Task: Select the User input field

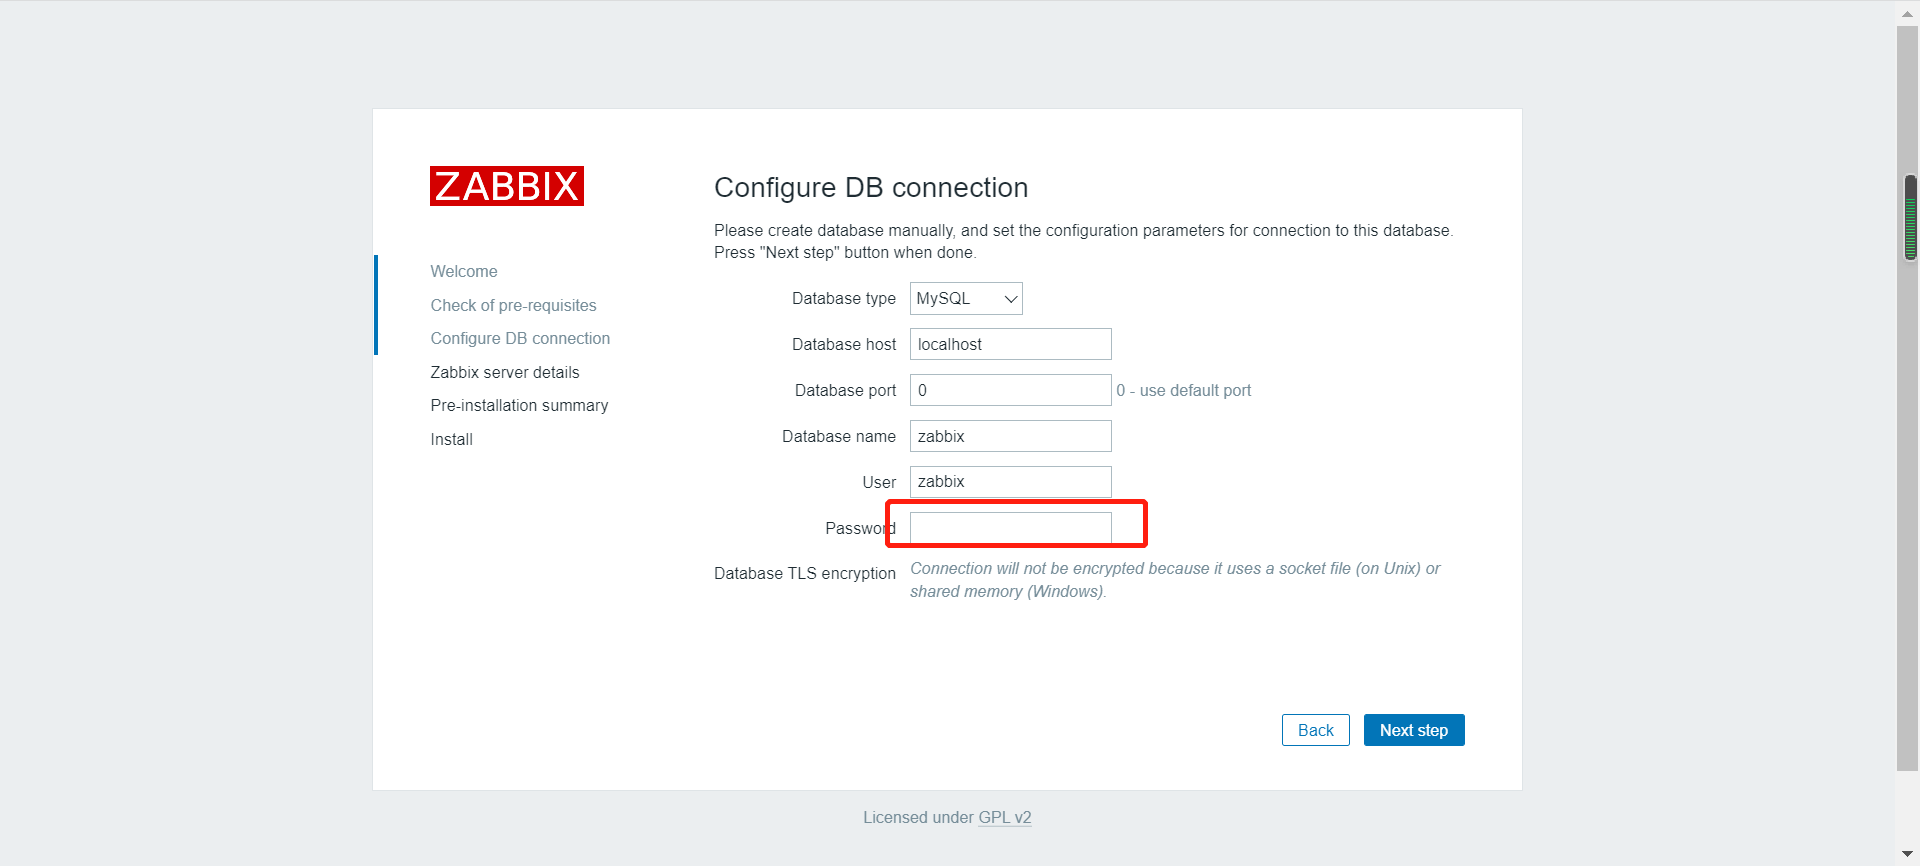Action: click(x=1010, y=482)
